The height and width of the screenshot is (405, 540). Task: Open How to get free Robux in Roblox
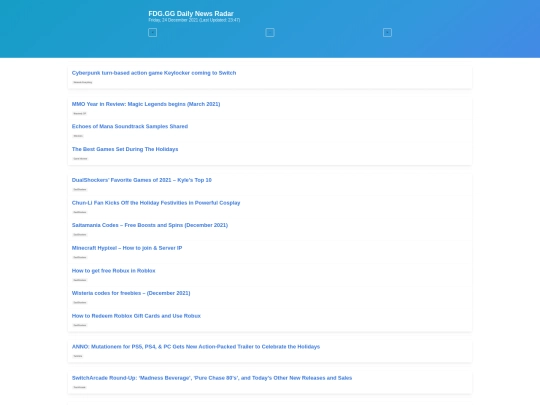point(114,271)
